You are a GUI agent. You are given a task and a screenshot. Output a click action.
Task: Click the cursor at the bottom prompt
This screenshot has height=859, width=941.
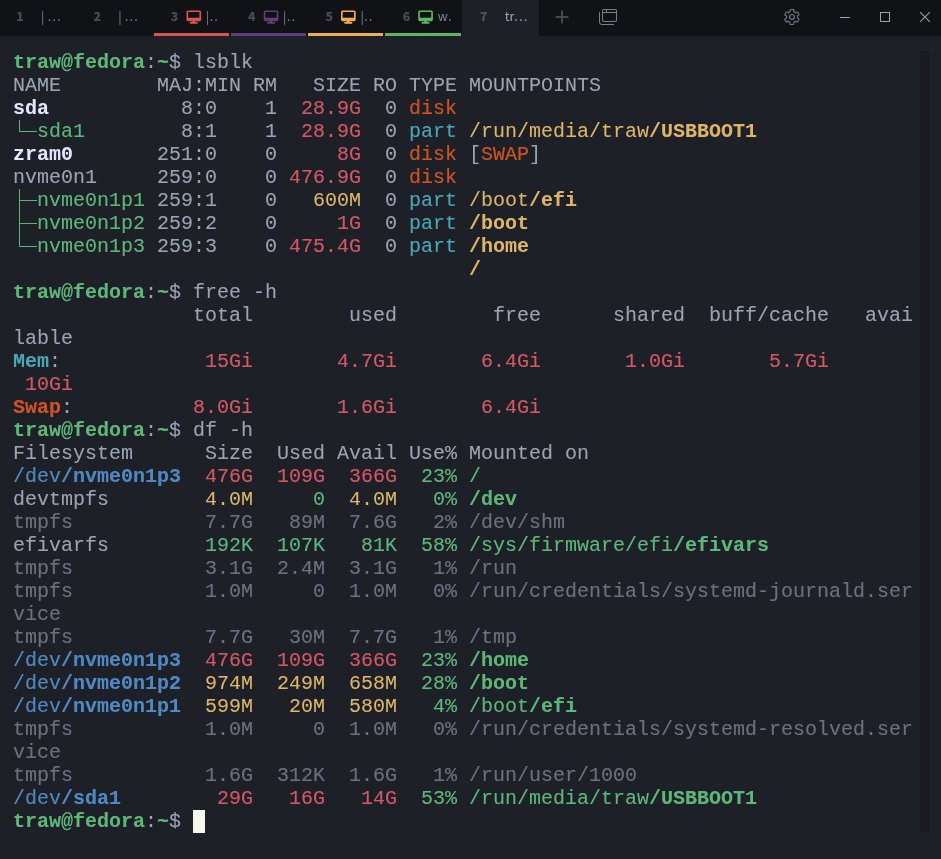click(x=199, y=821)
